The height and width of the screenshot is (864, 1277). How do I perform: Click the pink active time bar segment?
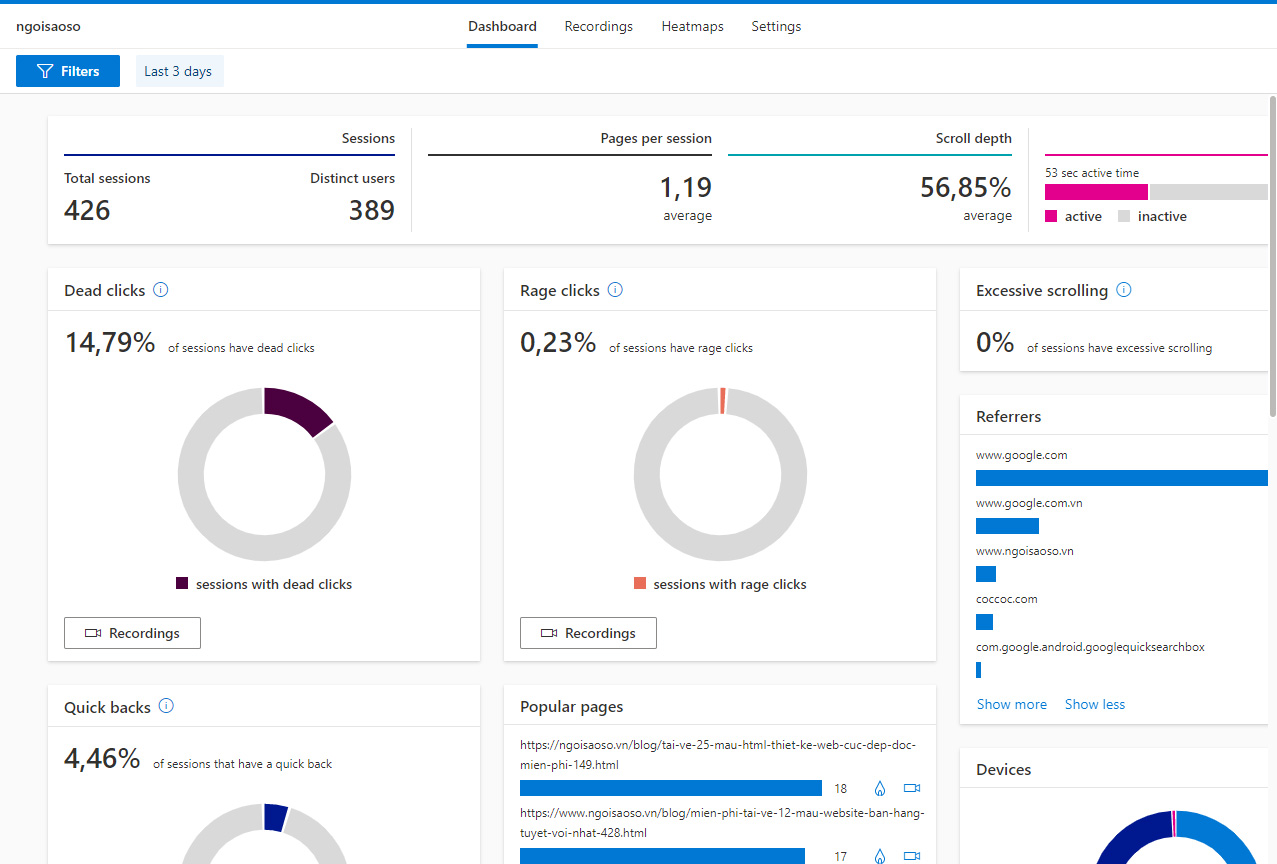pyautogui.click(x=1096, y=192)
